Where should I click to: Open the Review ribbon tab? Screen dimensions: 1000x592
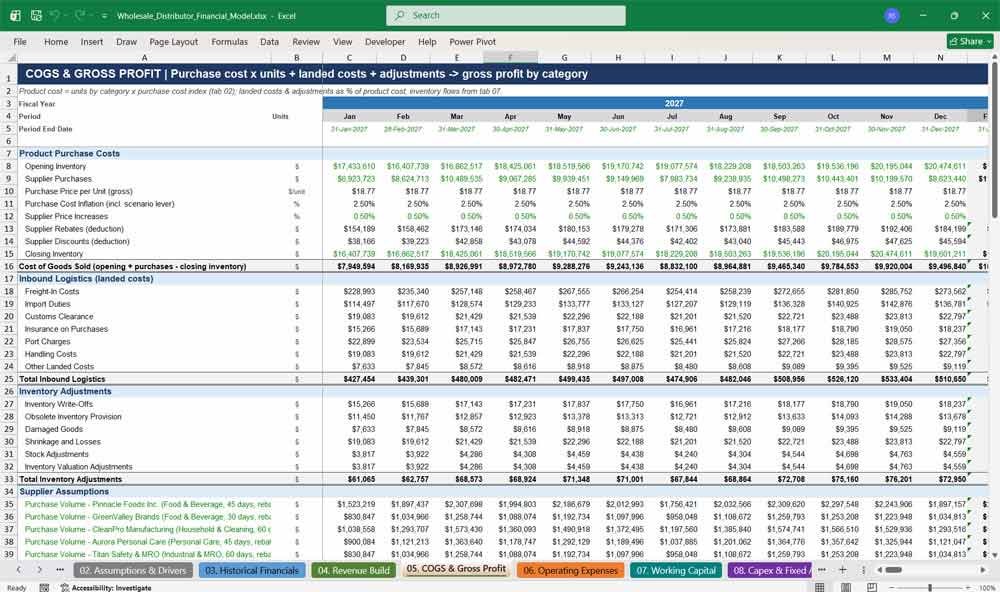(x=306, y=41)
